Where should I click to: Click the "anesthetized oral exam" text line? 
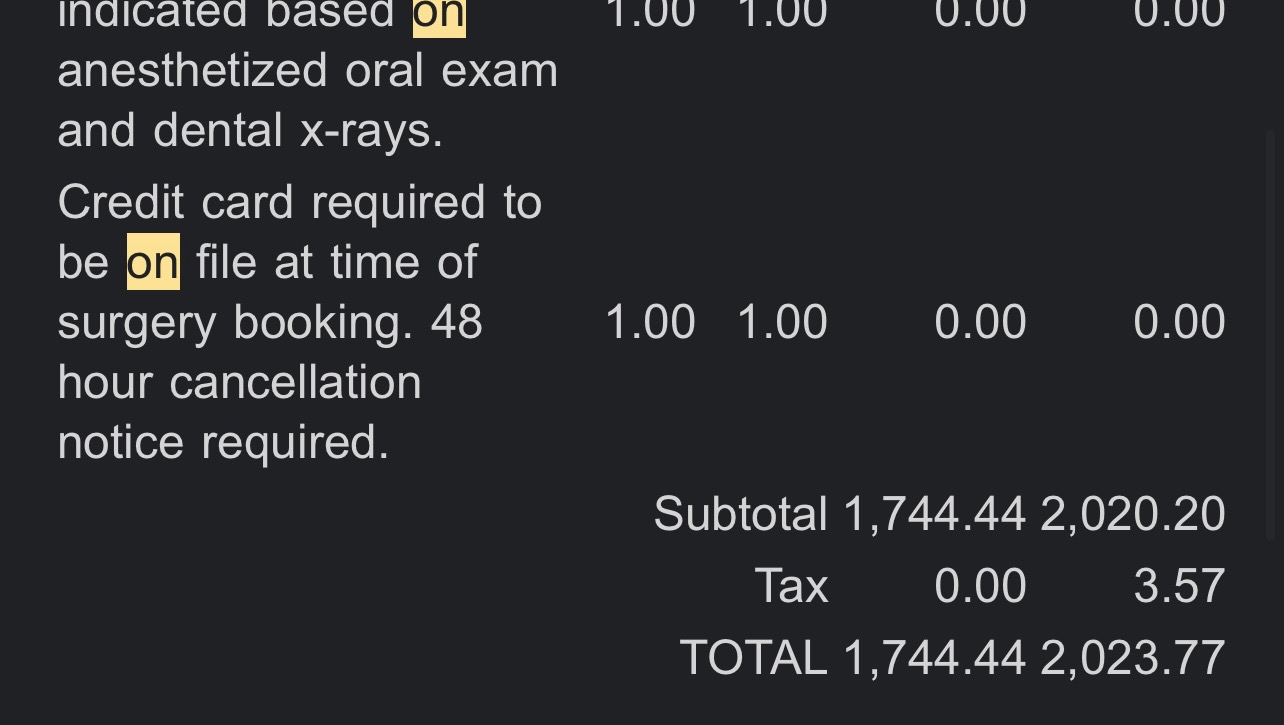(308, 70)
